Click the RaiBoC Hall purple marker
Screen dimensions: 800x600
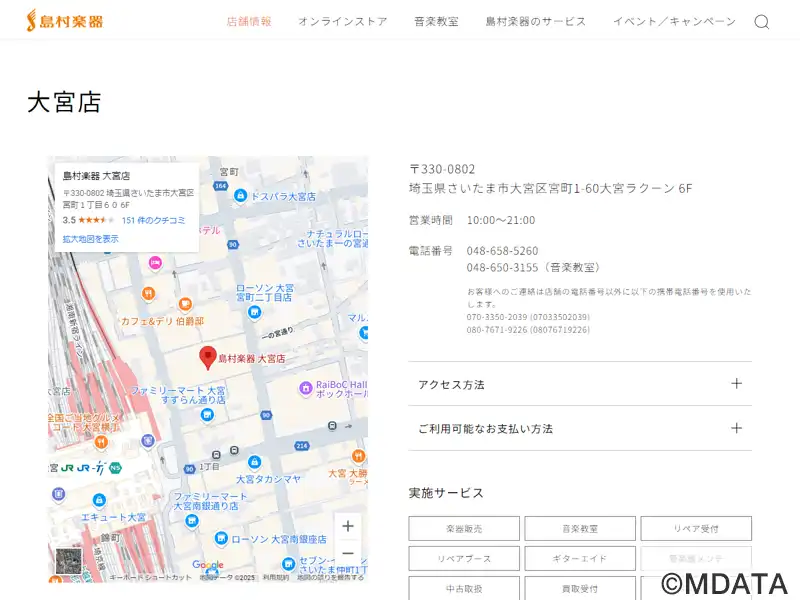[305, 389]
